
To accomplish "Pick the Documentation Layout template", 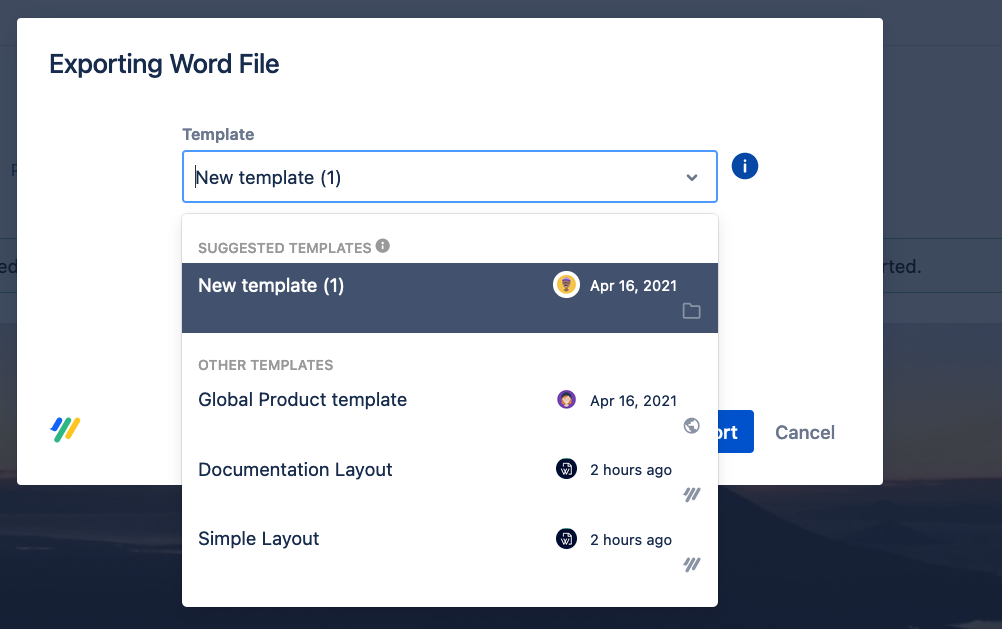I will 295,470.
